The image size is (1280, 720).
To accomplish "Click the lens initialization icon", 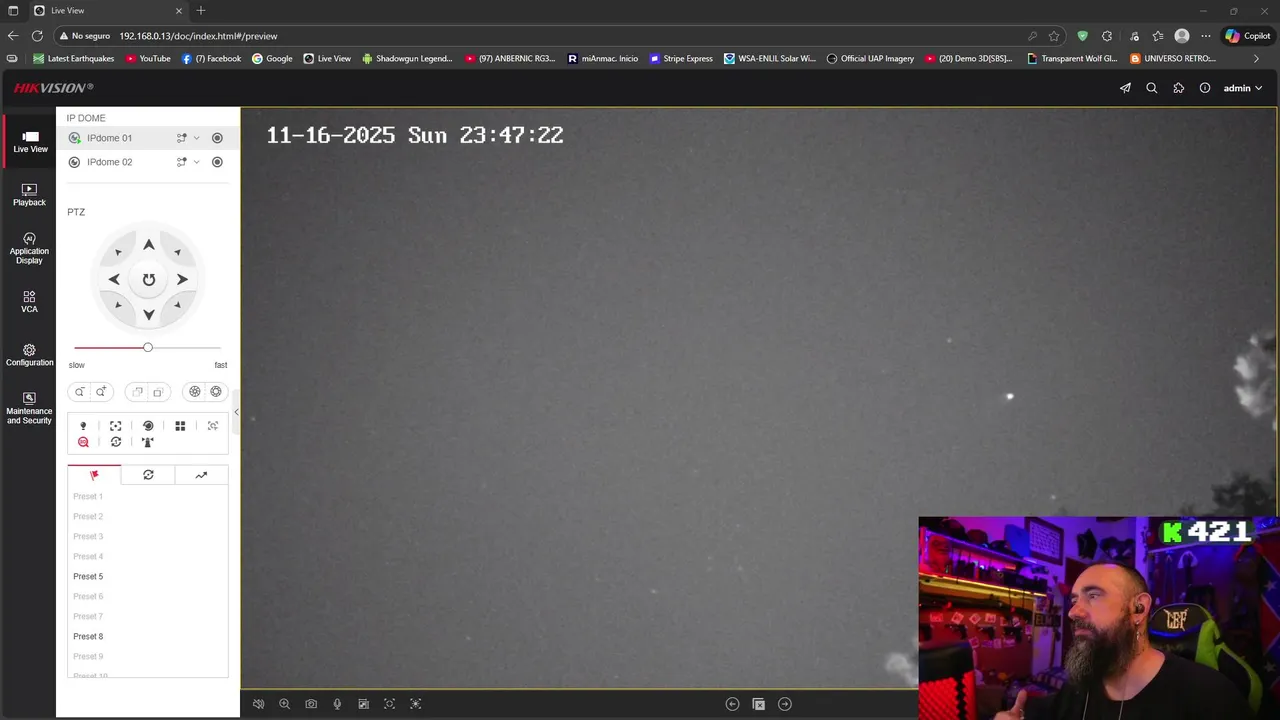I will (148, 426).
